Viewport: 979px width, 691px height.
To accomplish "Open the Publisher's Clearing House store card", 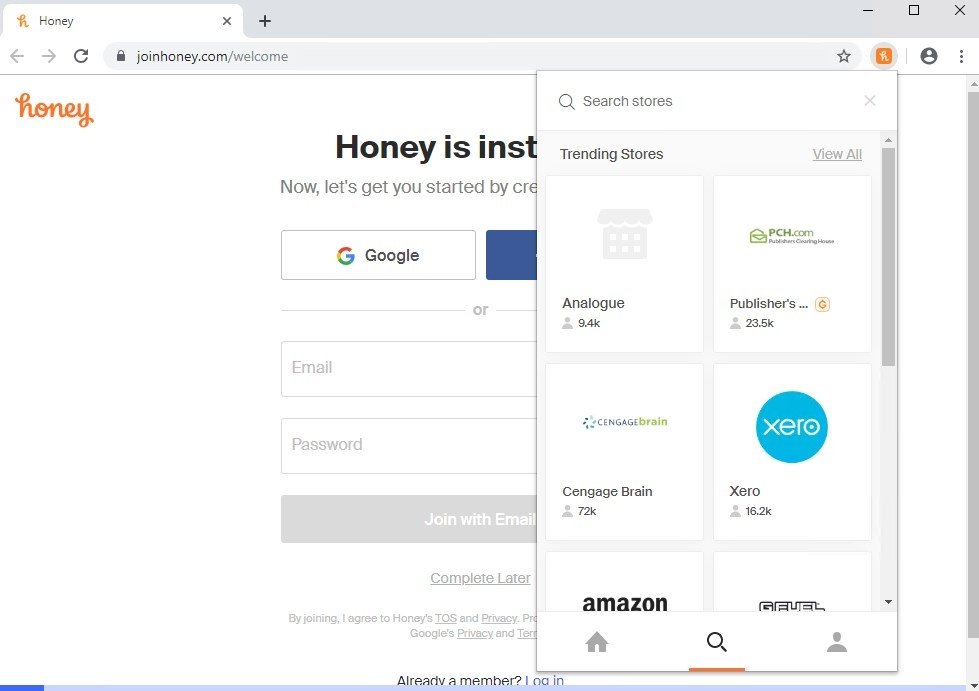I will 792,263.
